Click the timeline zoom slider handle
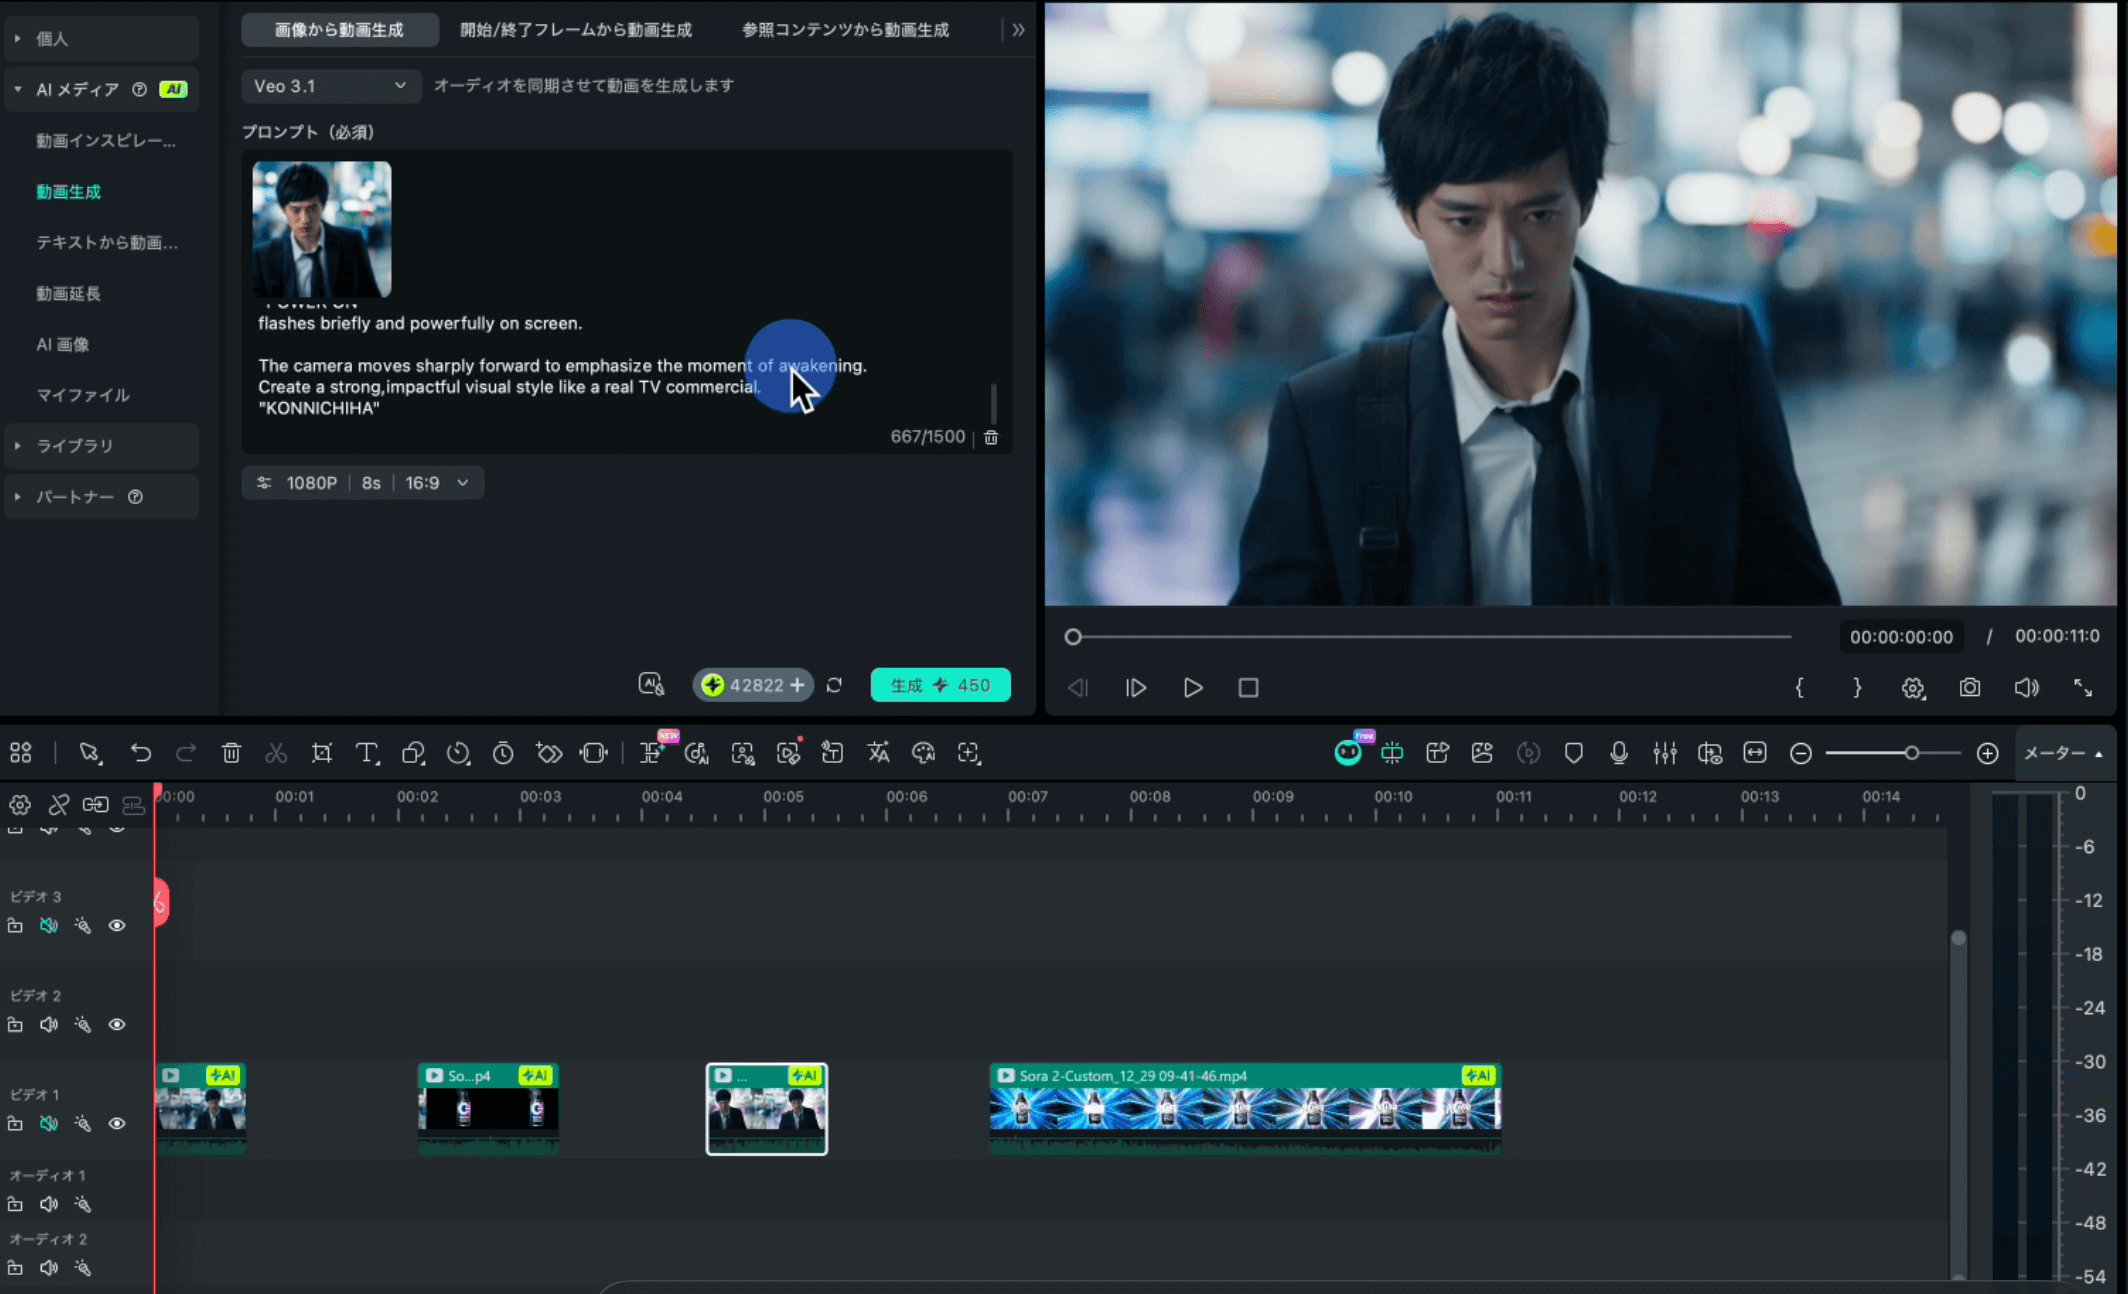Screen dimensions: 2128x1294 1911,753
